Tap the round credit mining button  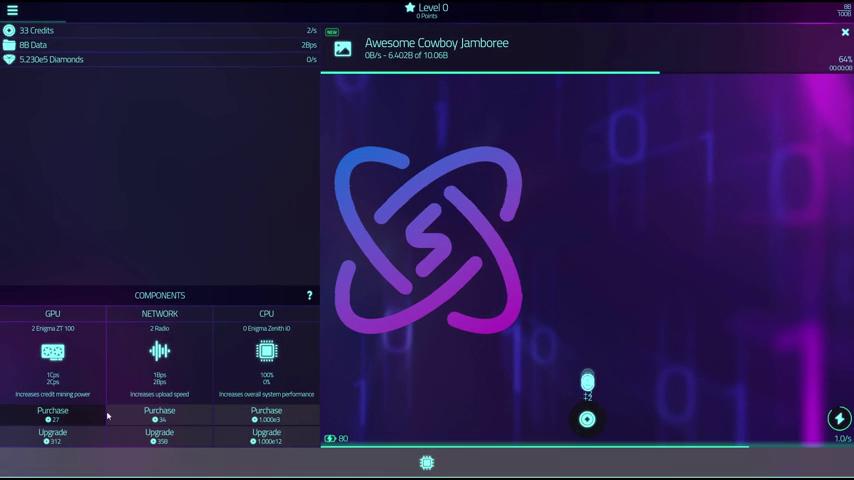coord(587,420)
